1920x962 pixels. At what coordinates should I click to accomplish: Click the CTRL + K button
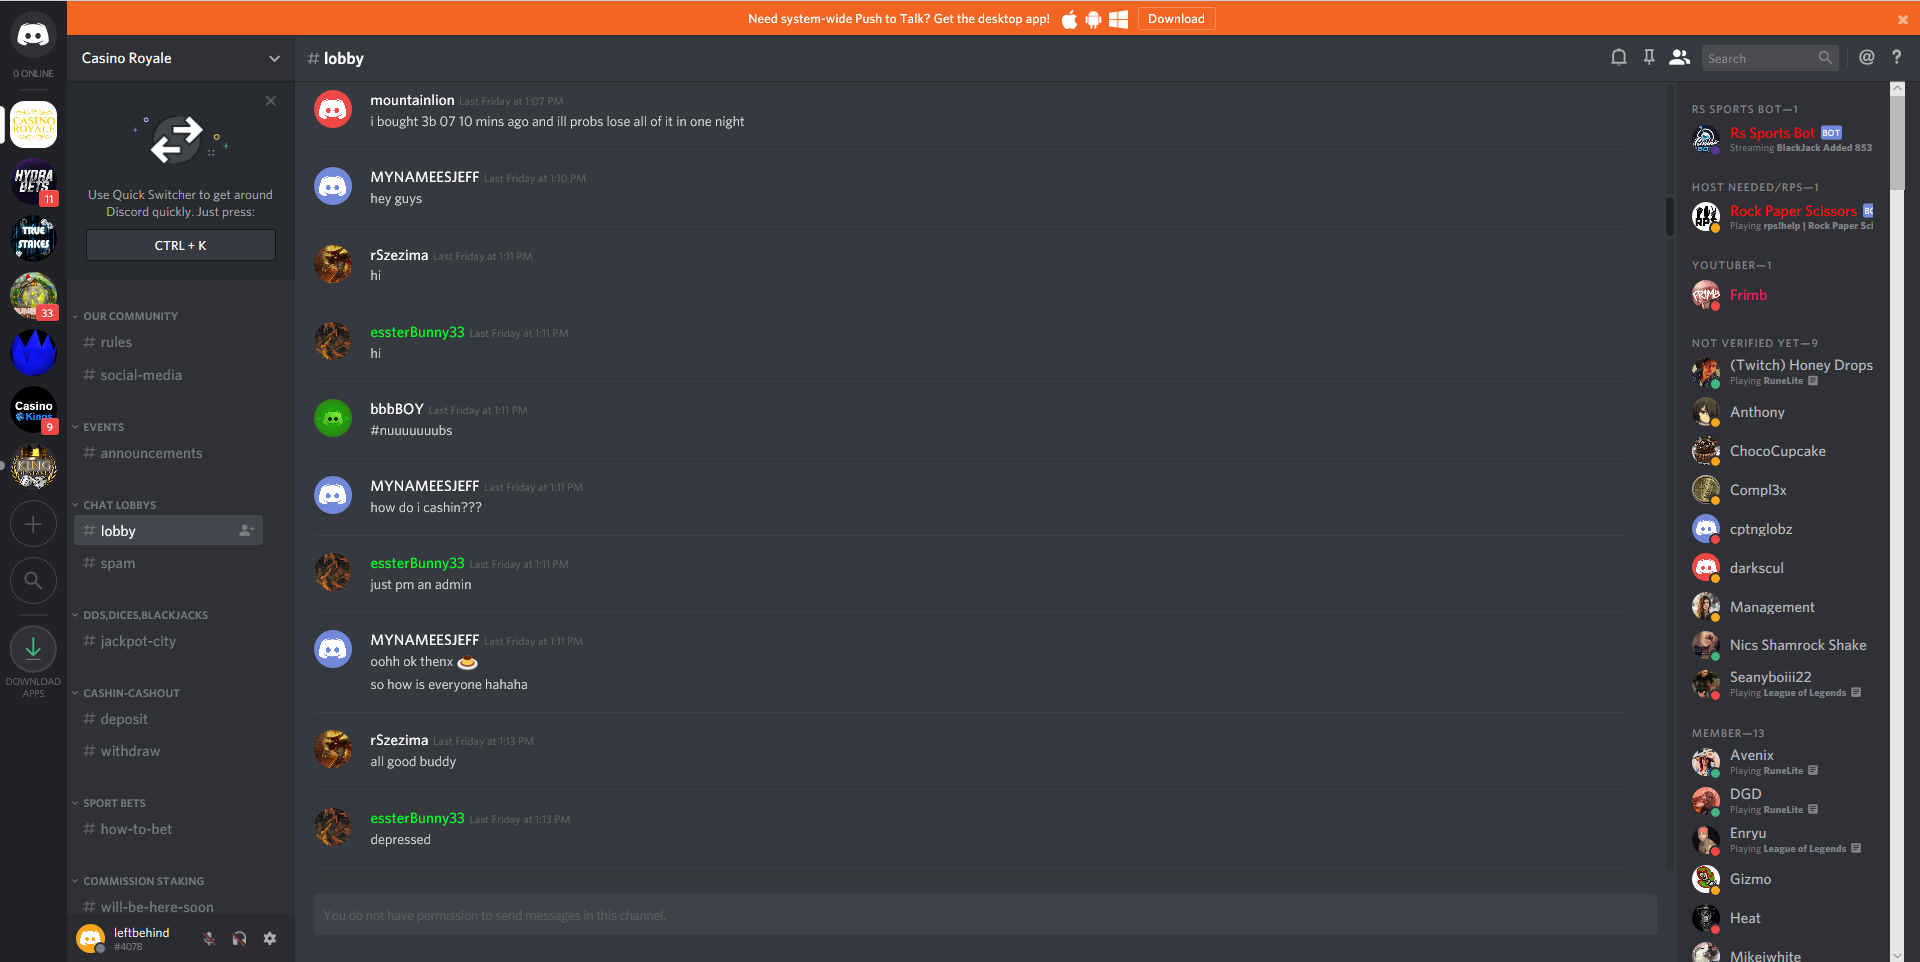pyautogui.click(x=181, y=245)
